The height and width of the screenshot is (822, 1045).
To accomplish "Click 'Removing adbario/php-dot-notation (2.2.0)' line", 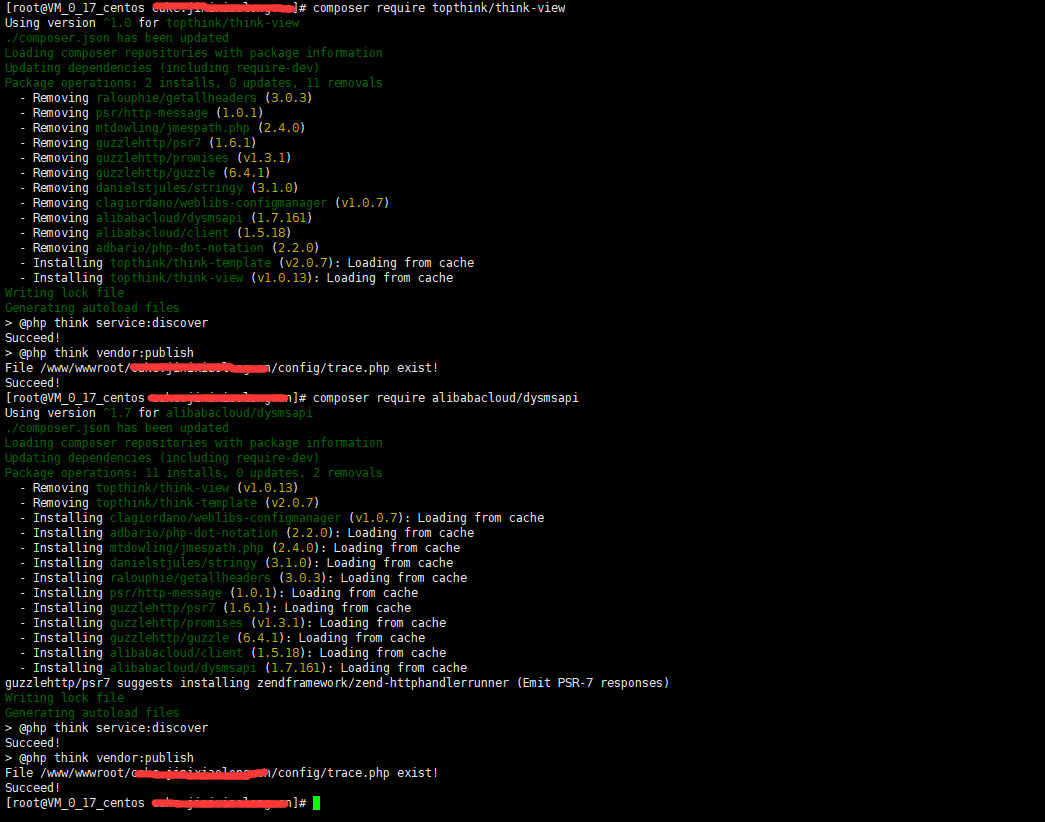I will [x=169, y=248].
